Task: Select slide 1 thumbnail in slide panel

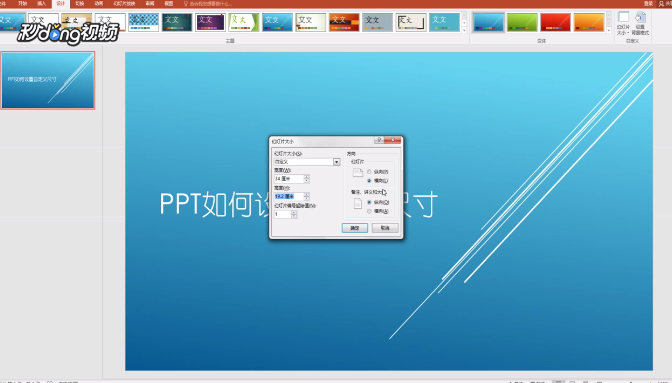Action: click(x=48, y=80)
